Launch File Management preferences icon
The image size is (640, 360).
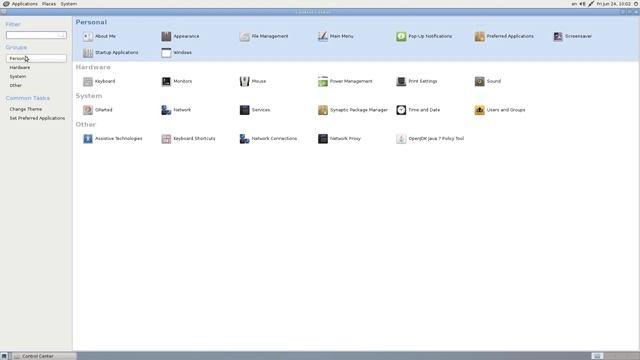(x=244, y=36)
